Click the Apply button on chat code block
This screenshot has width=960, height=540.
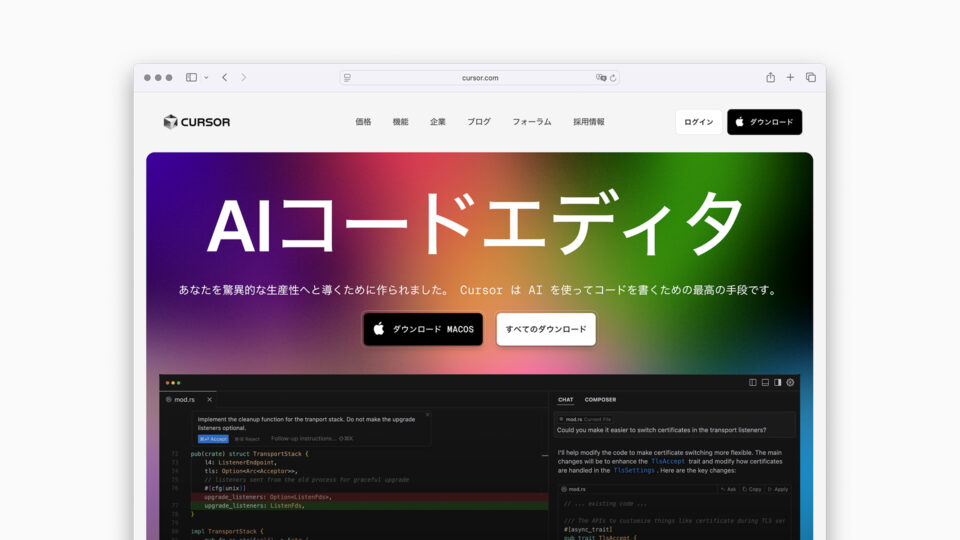click(778, 489)
